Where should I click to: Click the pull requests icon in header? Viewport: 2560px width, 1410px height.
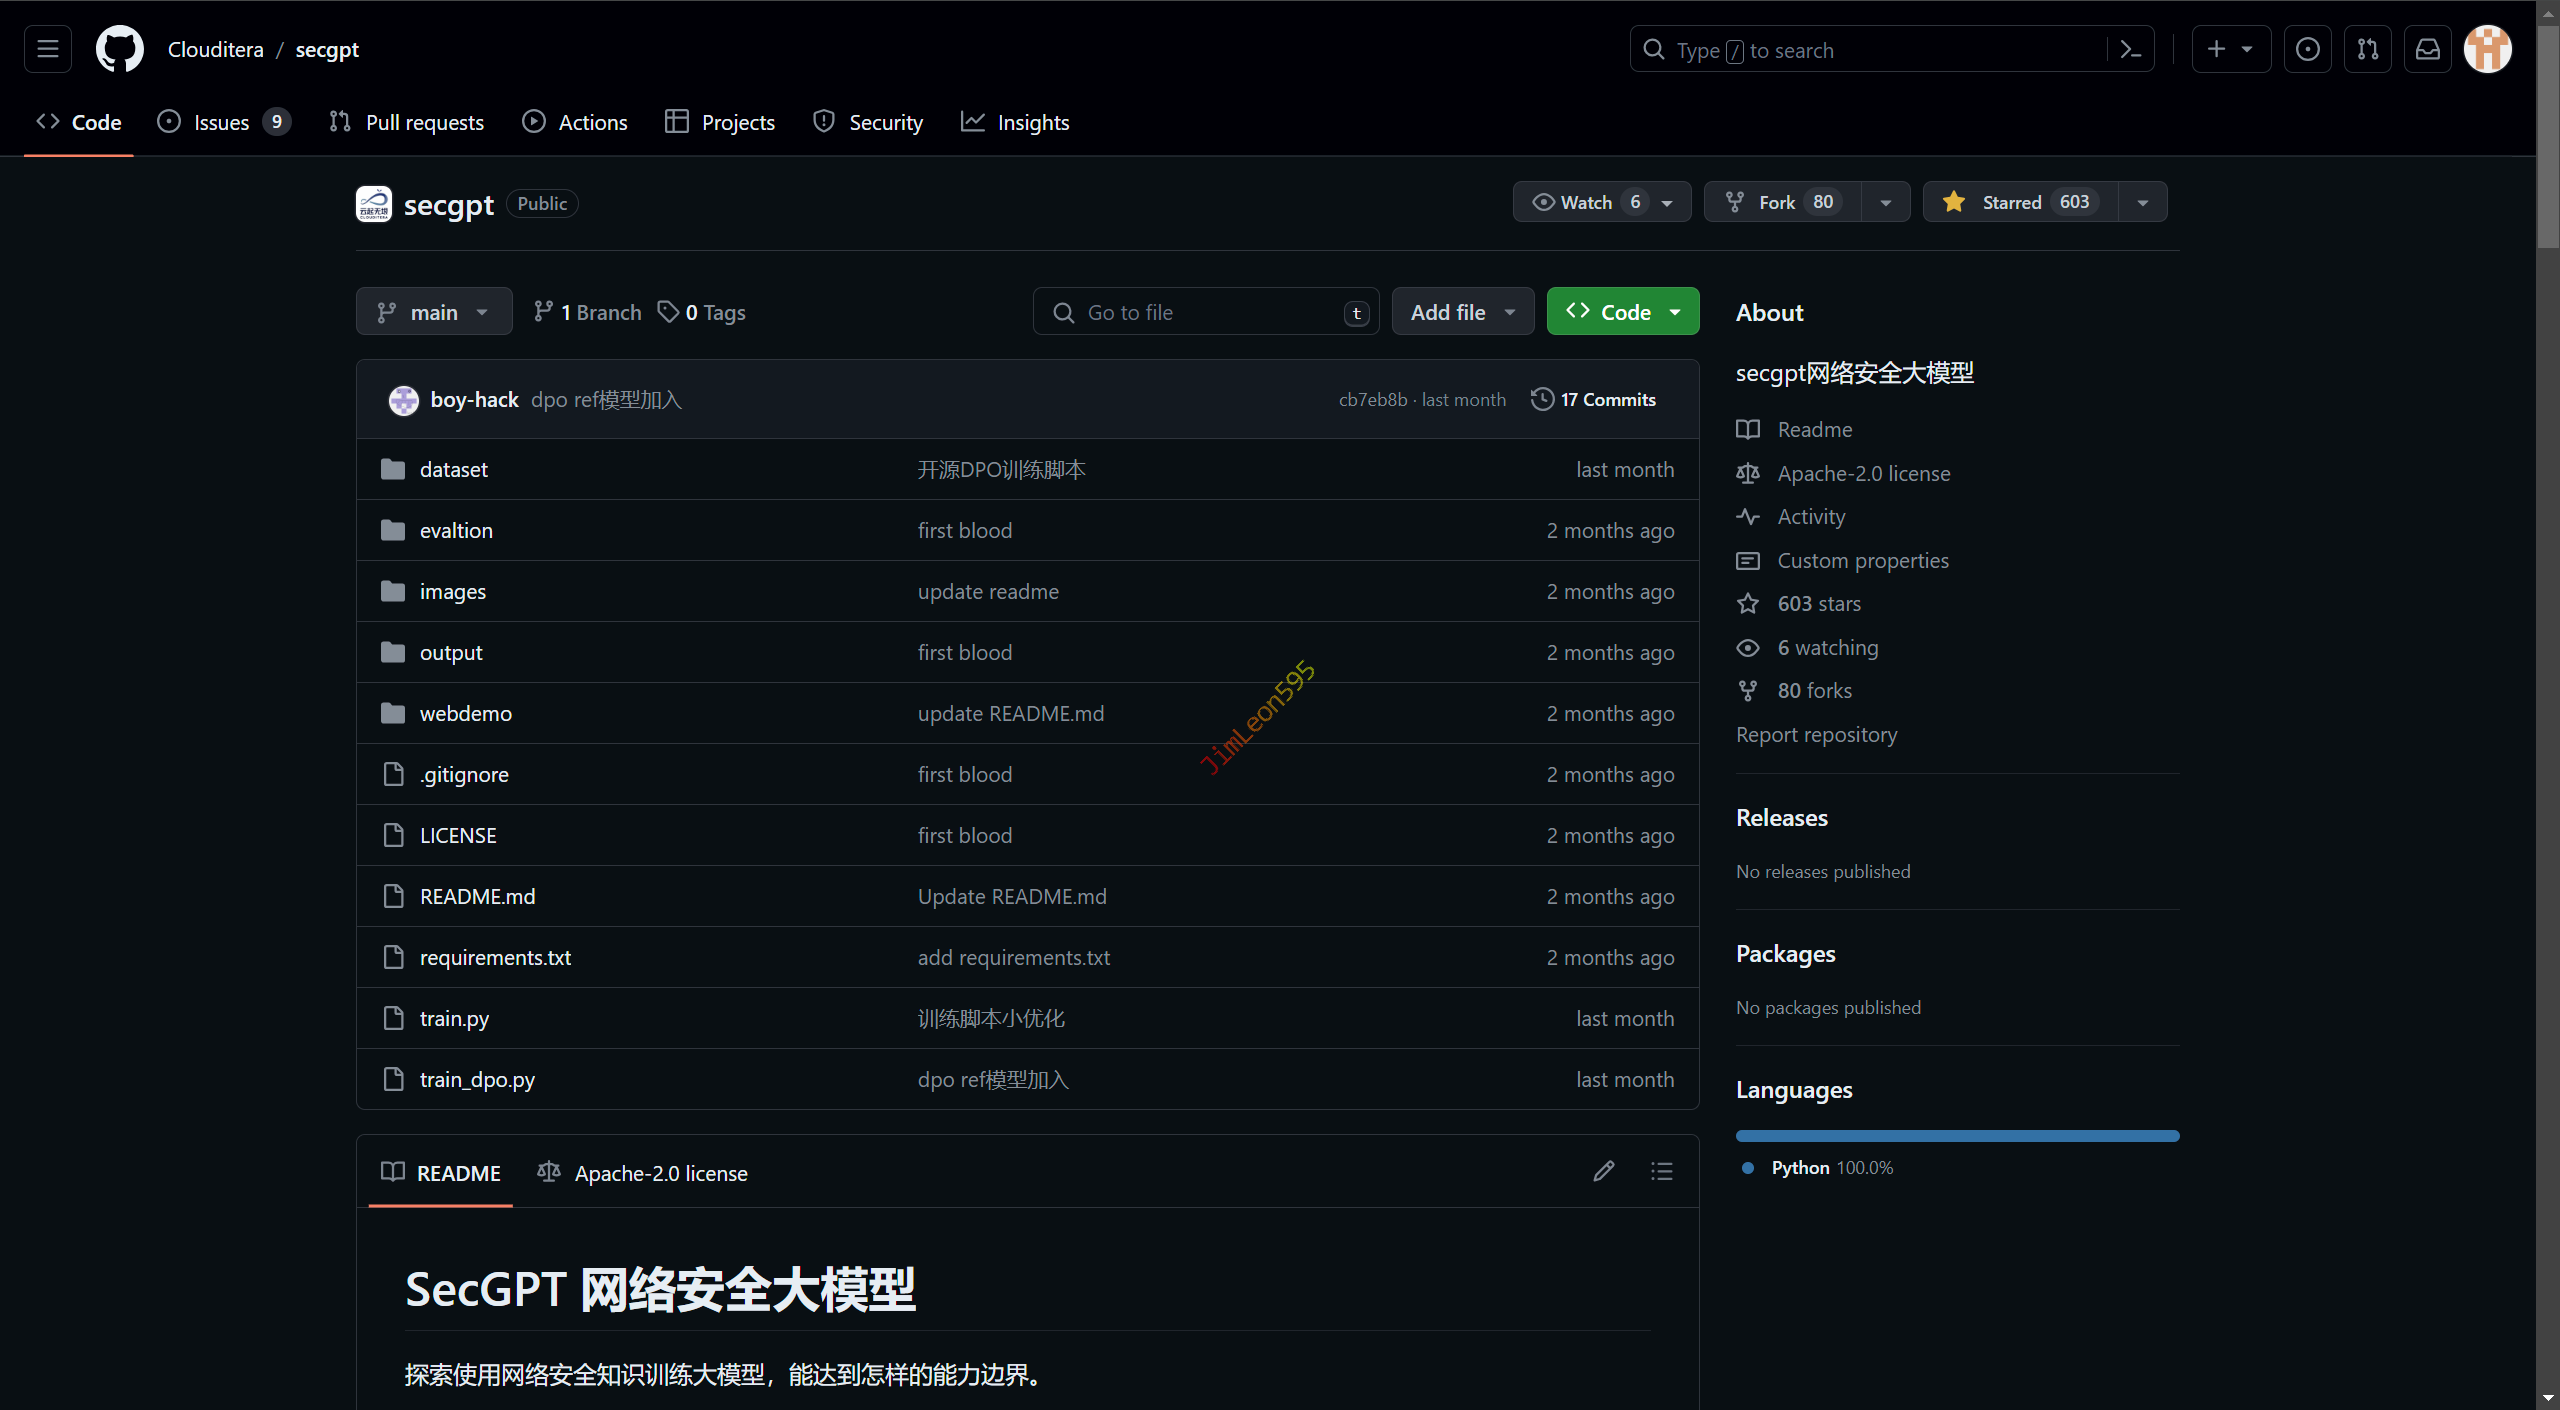tap(2368, 49)
